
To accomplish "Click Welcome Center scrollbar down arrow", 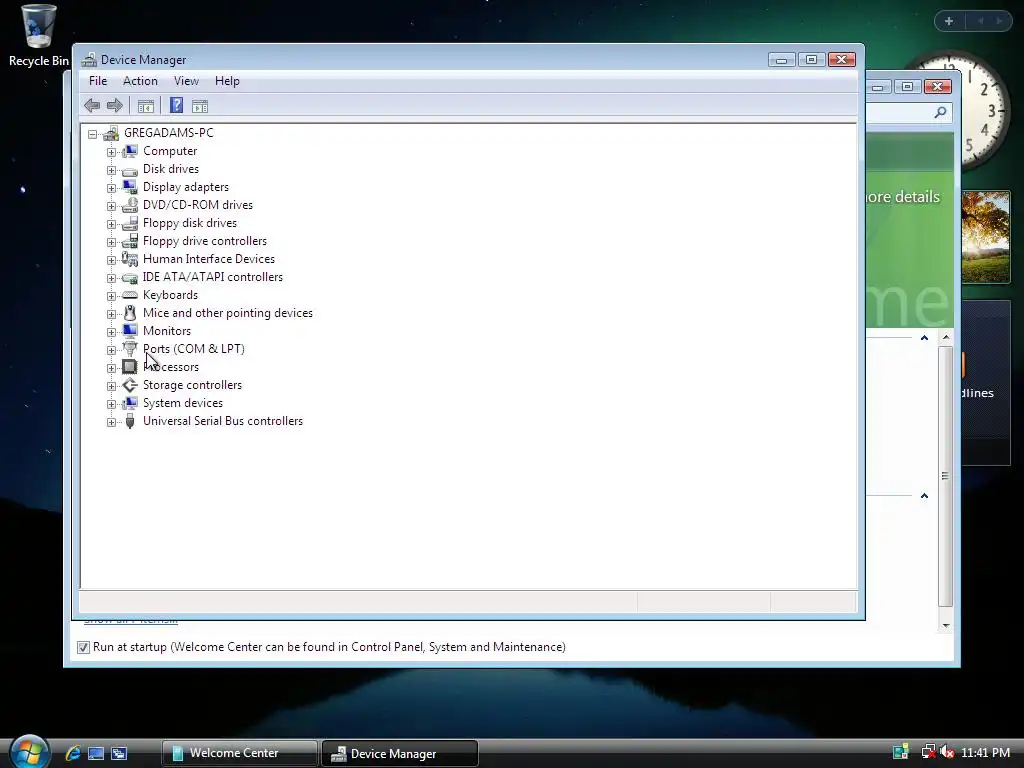I will coord(946,626).
